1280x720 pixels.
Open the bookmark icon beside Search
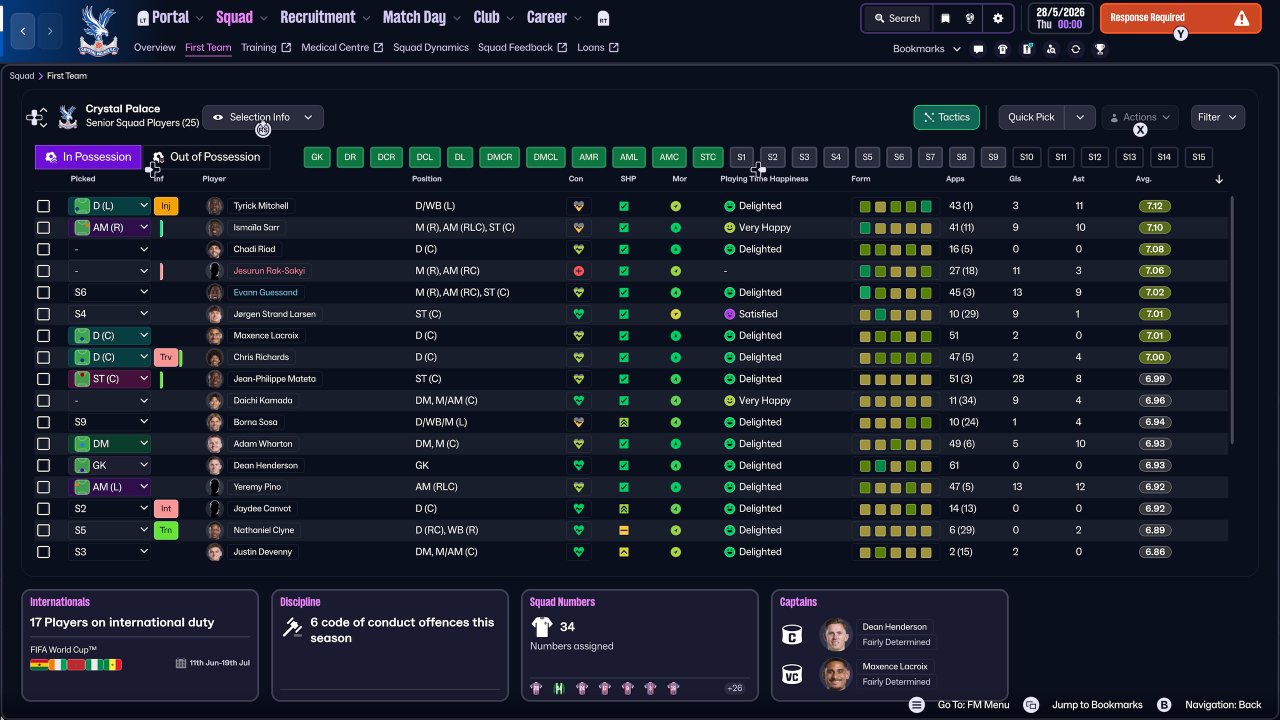(x=945, y=18)
